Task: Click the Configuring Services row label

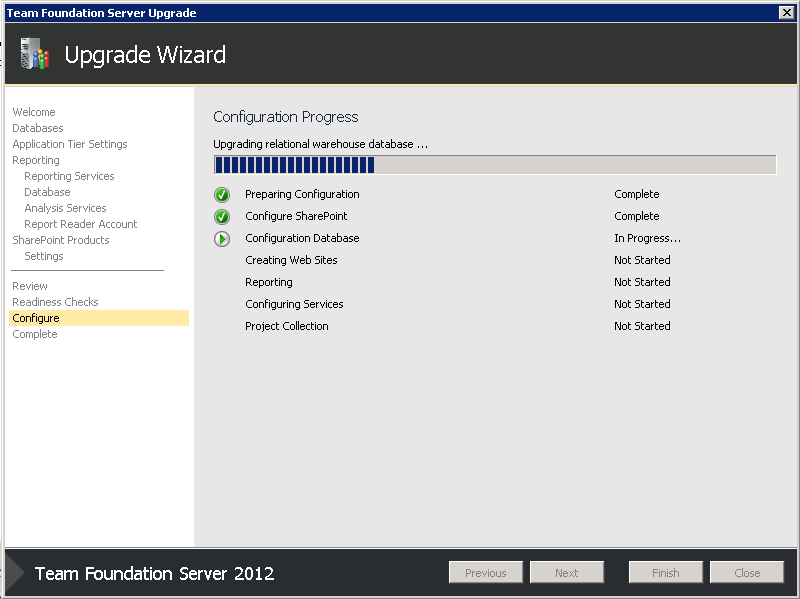Action: (294, 304)
